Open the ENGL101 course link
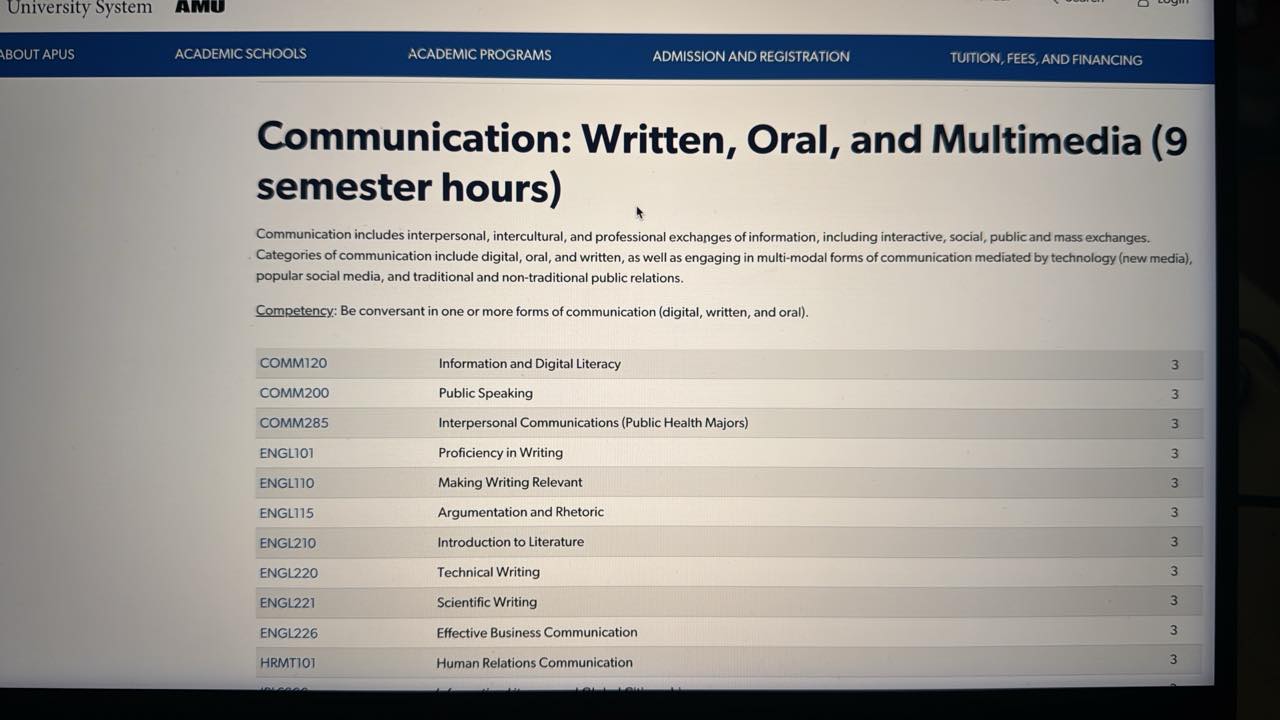The width and height of the screenshot is (1280, 720). pyautogui.click(x=286, y=453)
